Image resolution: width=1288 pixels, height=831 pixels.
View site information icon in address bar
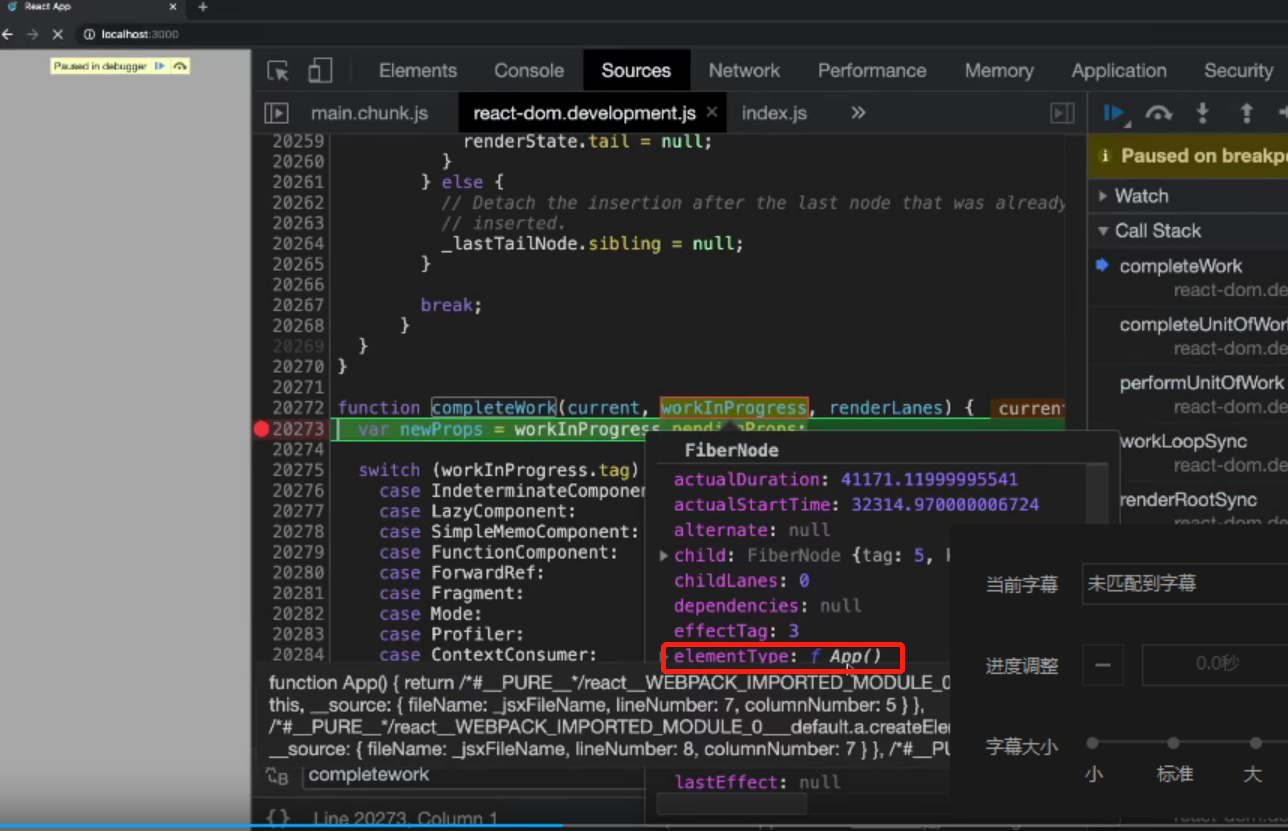click(89, 34)
